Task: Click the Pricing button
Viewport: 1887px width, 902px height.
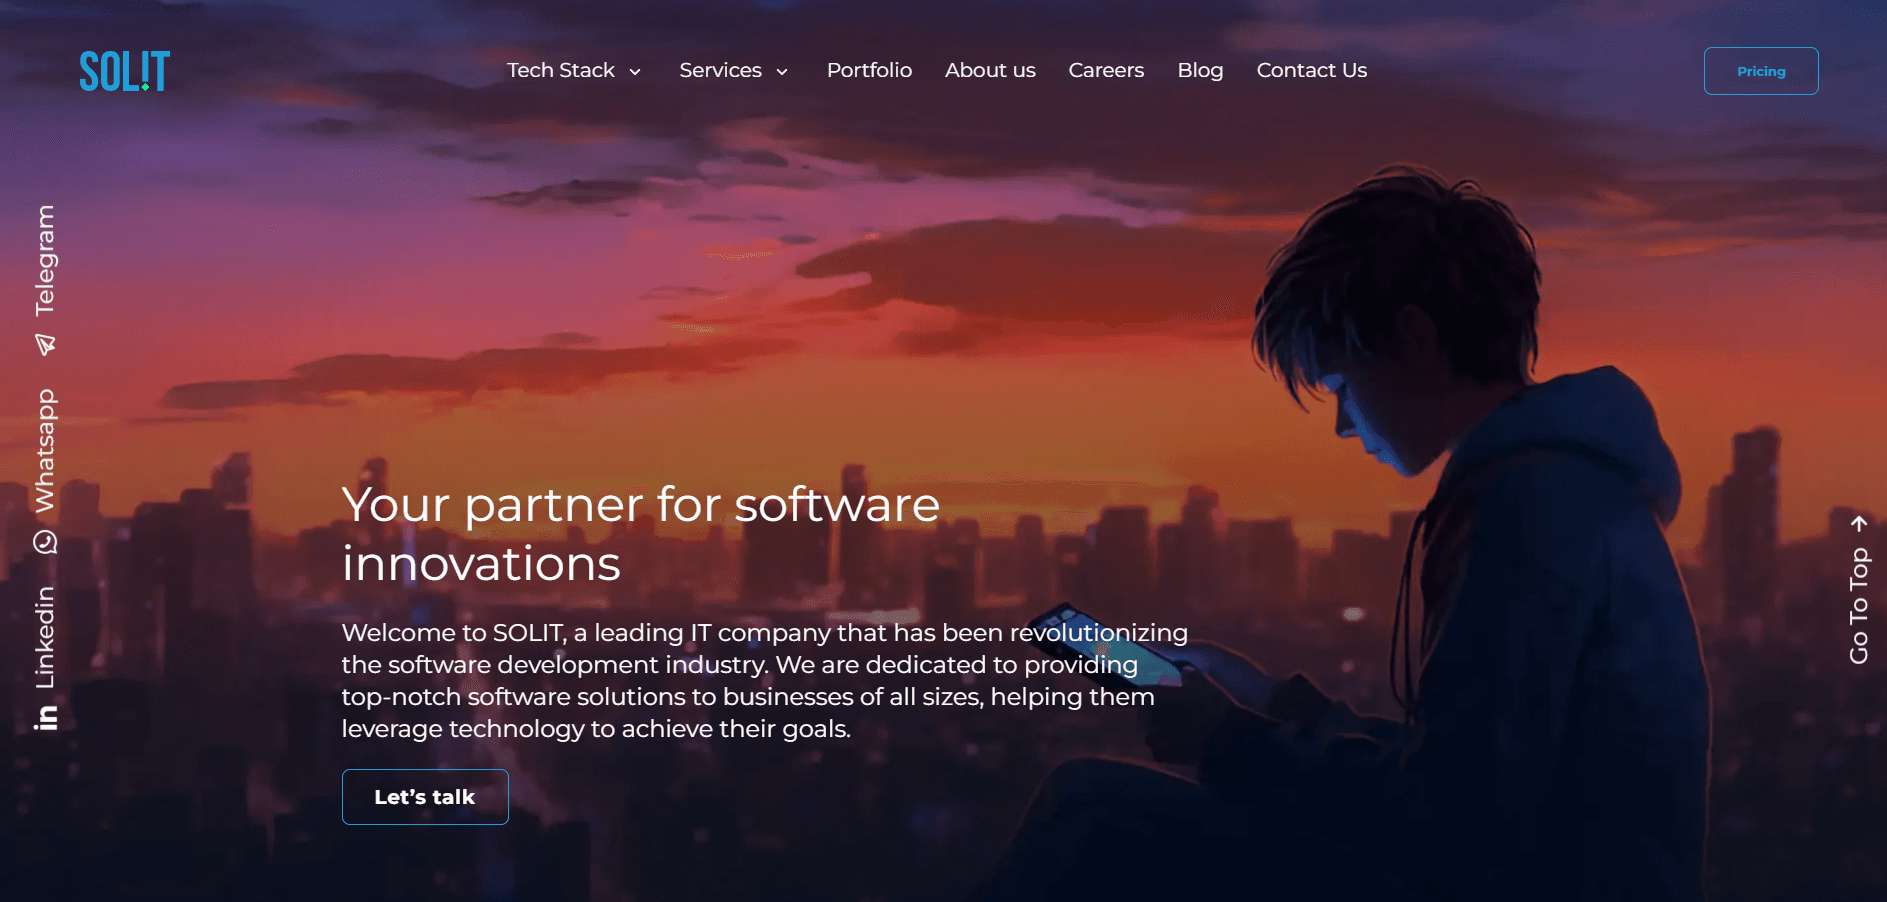Action: 1761,71
